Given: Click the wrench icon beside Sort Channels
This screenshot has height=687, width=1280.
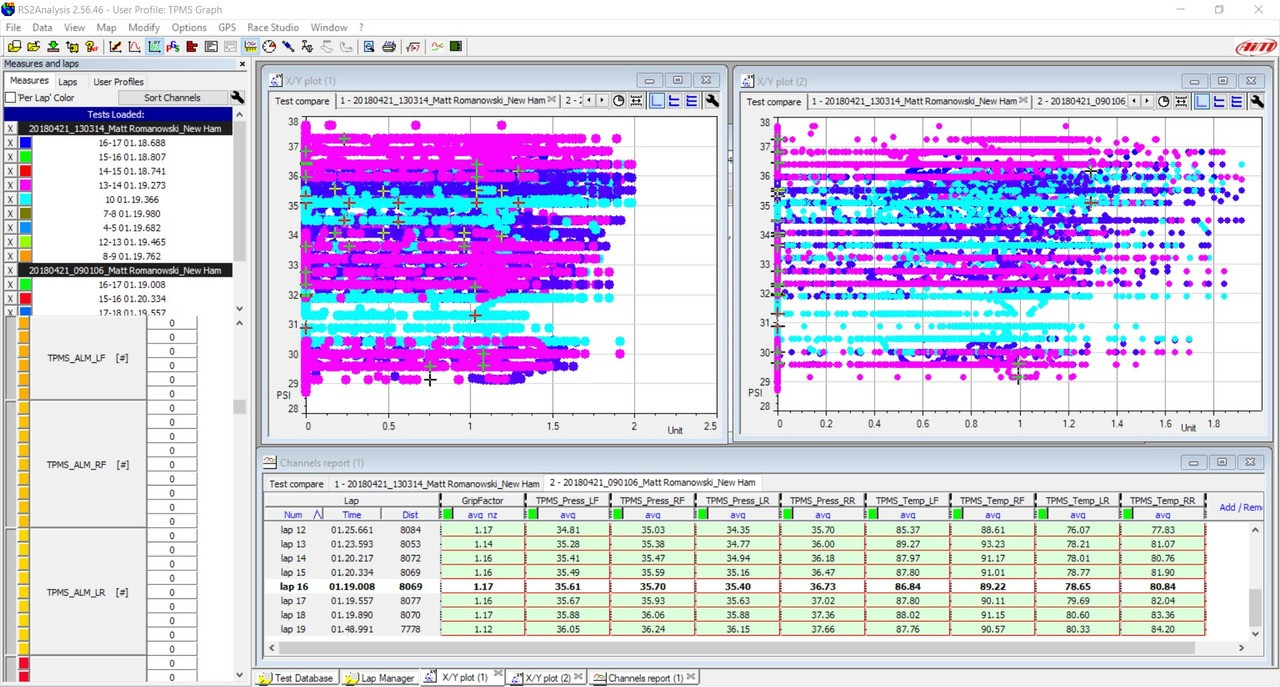Looking at the screenshot, I should tap(237, 98).
